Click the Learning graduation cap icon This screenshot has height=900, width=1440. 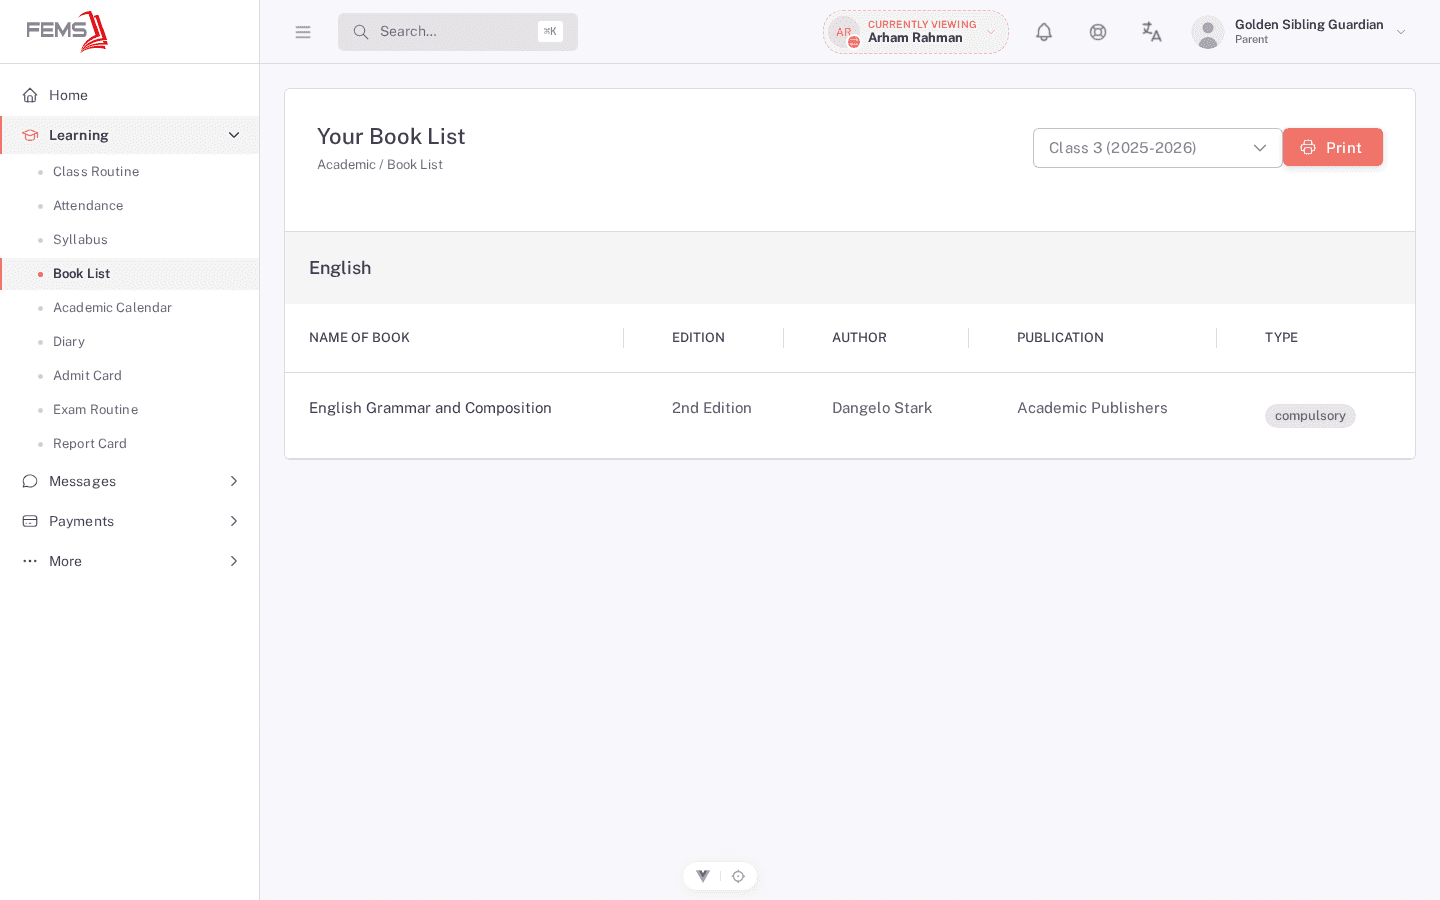click(x=30, y=135)
